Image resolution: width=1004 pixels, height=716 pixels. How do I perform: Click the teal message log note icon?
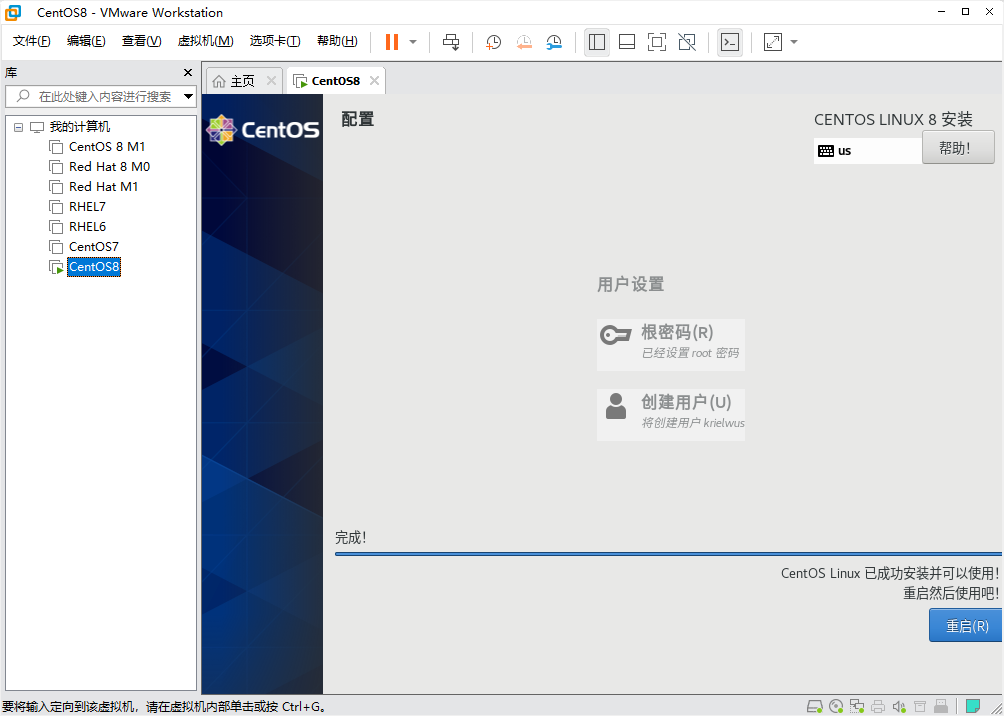pos(972,706)
